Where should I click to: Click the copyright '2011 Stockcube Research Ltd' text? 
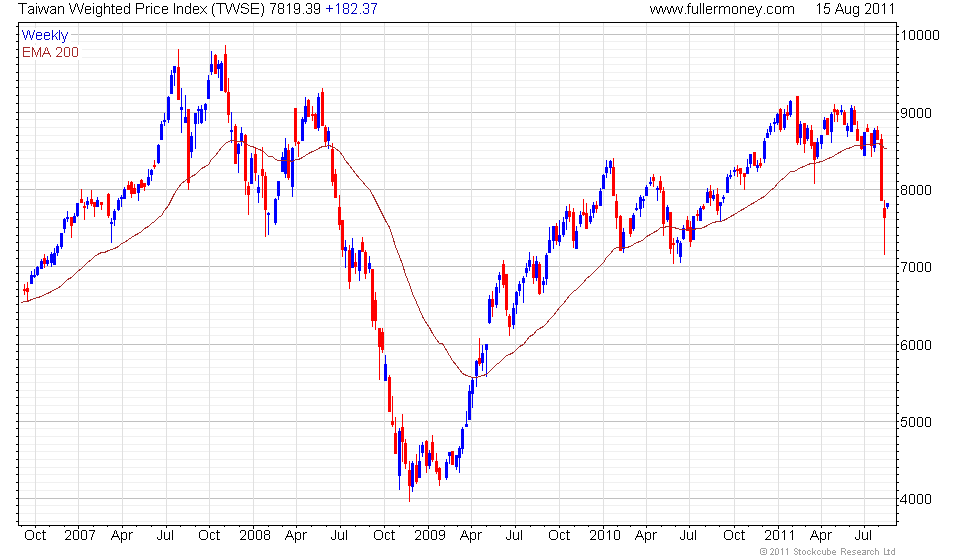tap(828, 552)
